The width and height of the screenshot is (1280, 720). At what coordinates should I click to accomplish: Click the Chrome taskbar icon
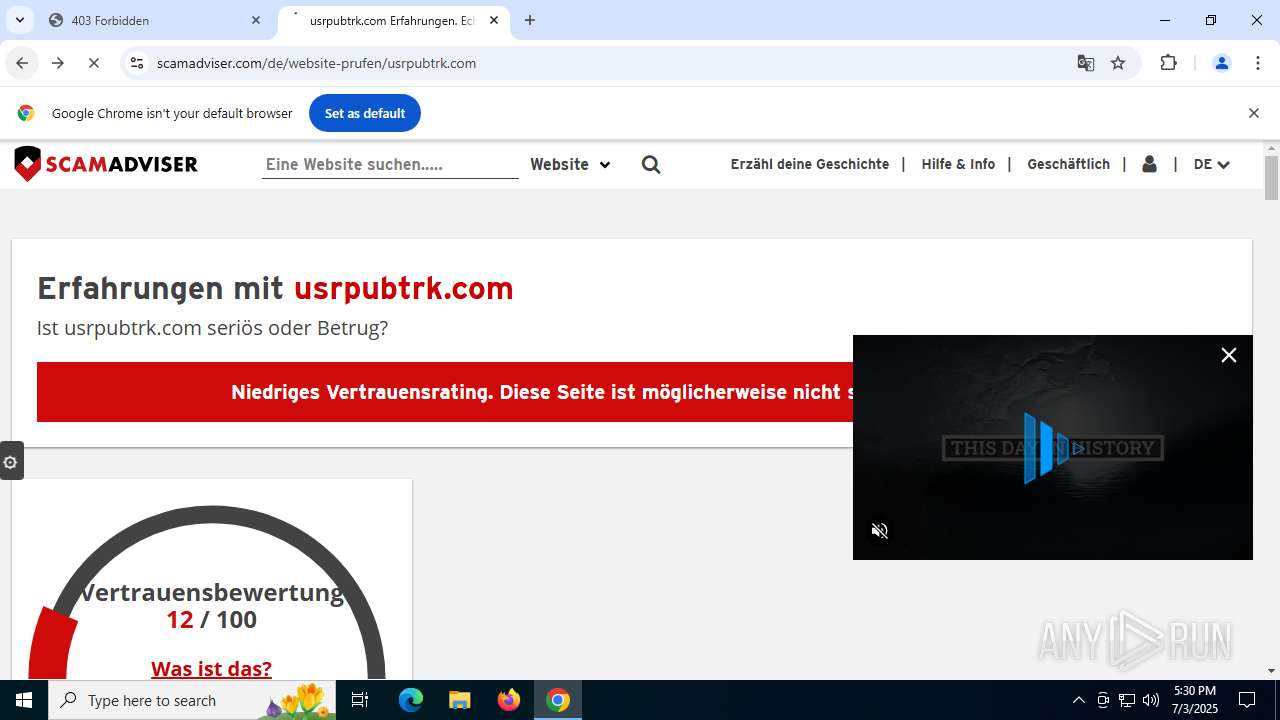[x=558, y=700]
